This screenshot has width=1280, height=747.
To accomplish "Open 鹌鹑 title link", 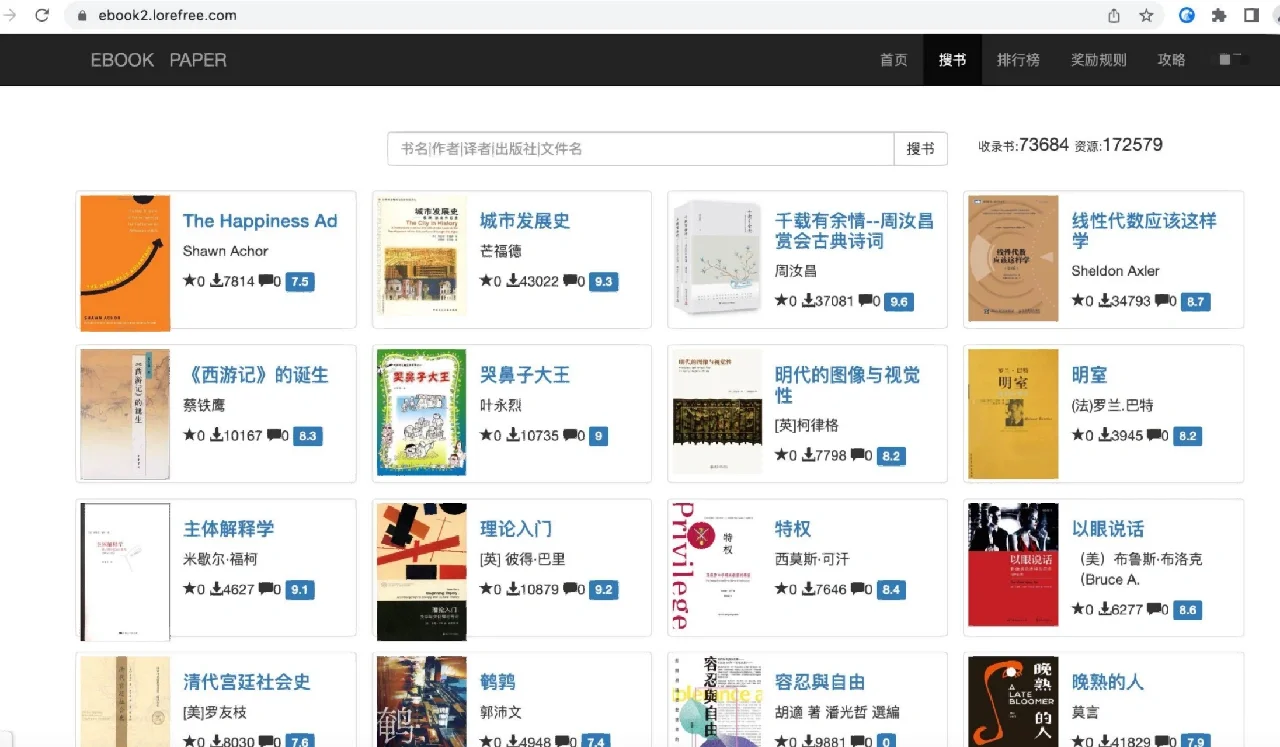I will [x=498, y=682].
